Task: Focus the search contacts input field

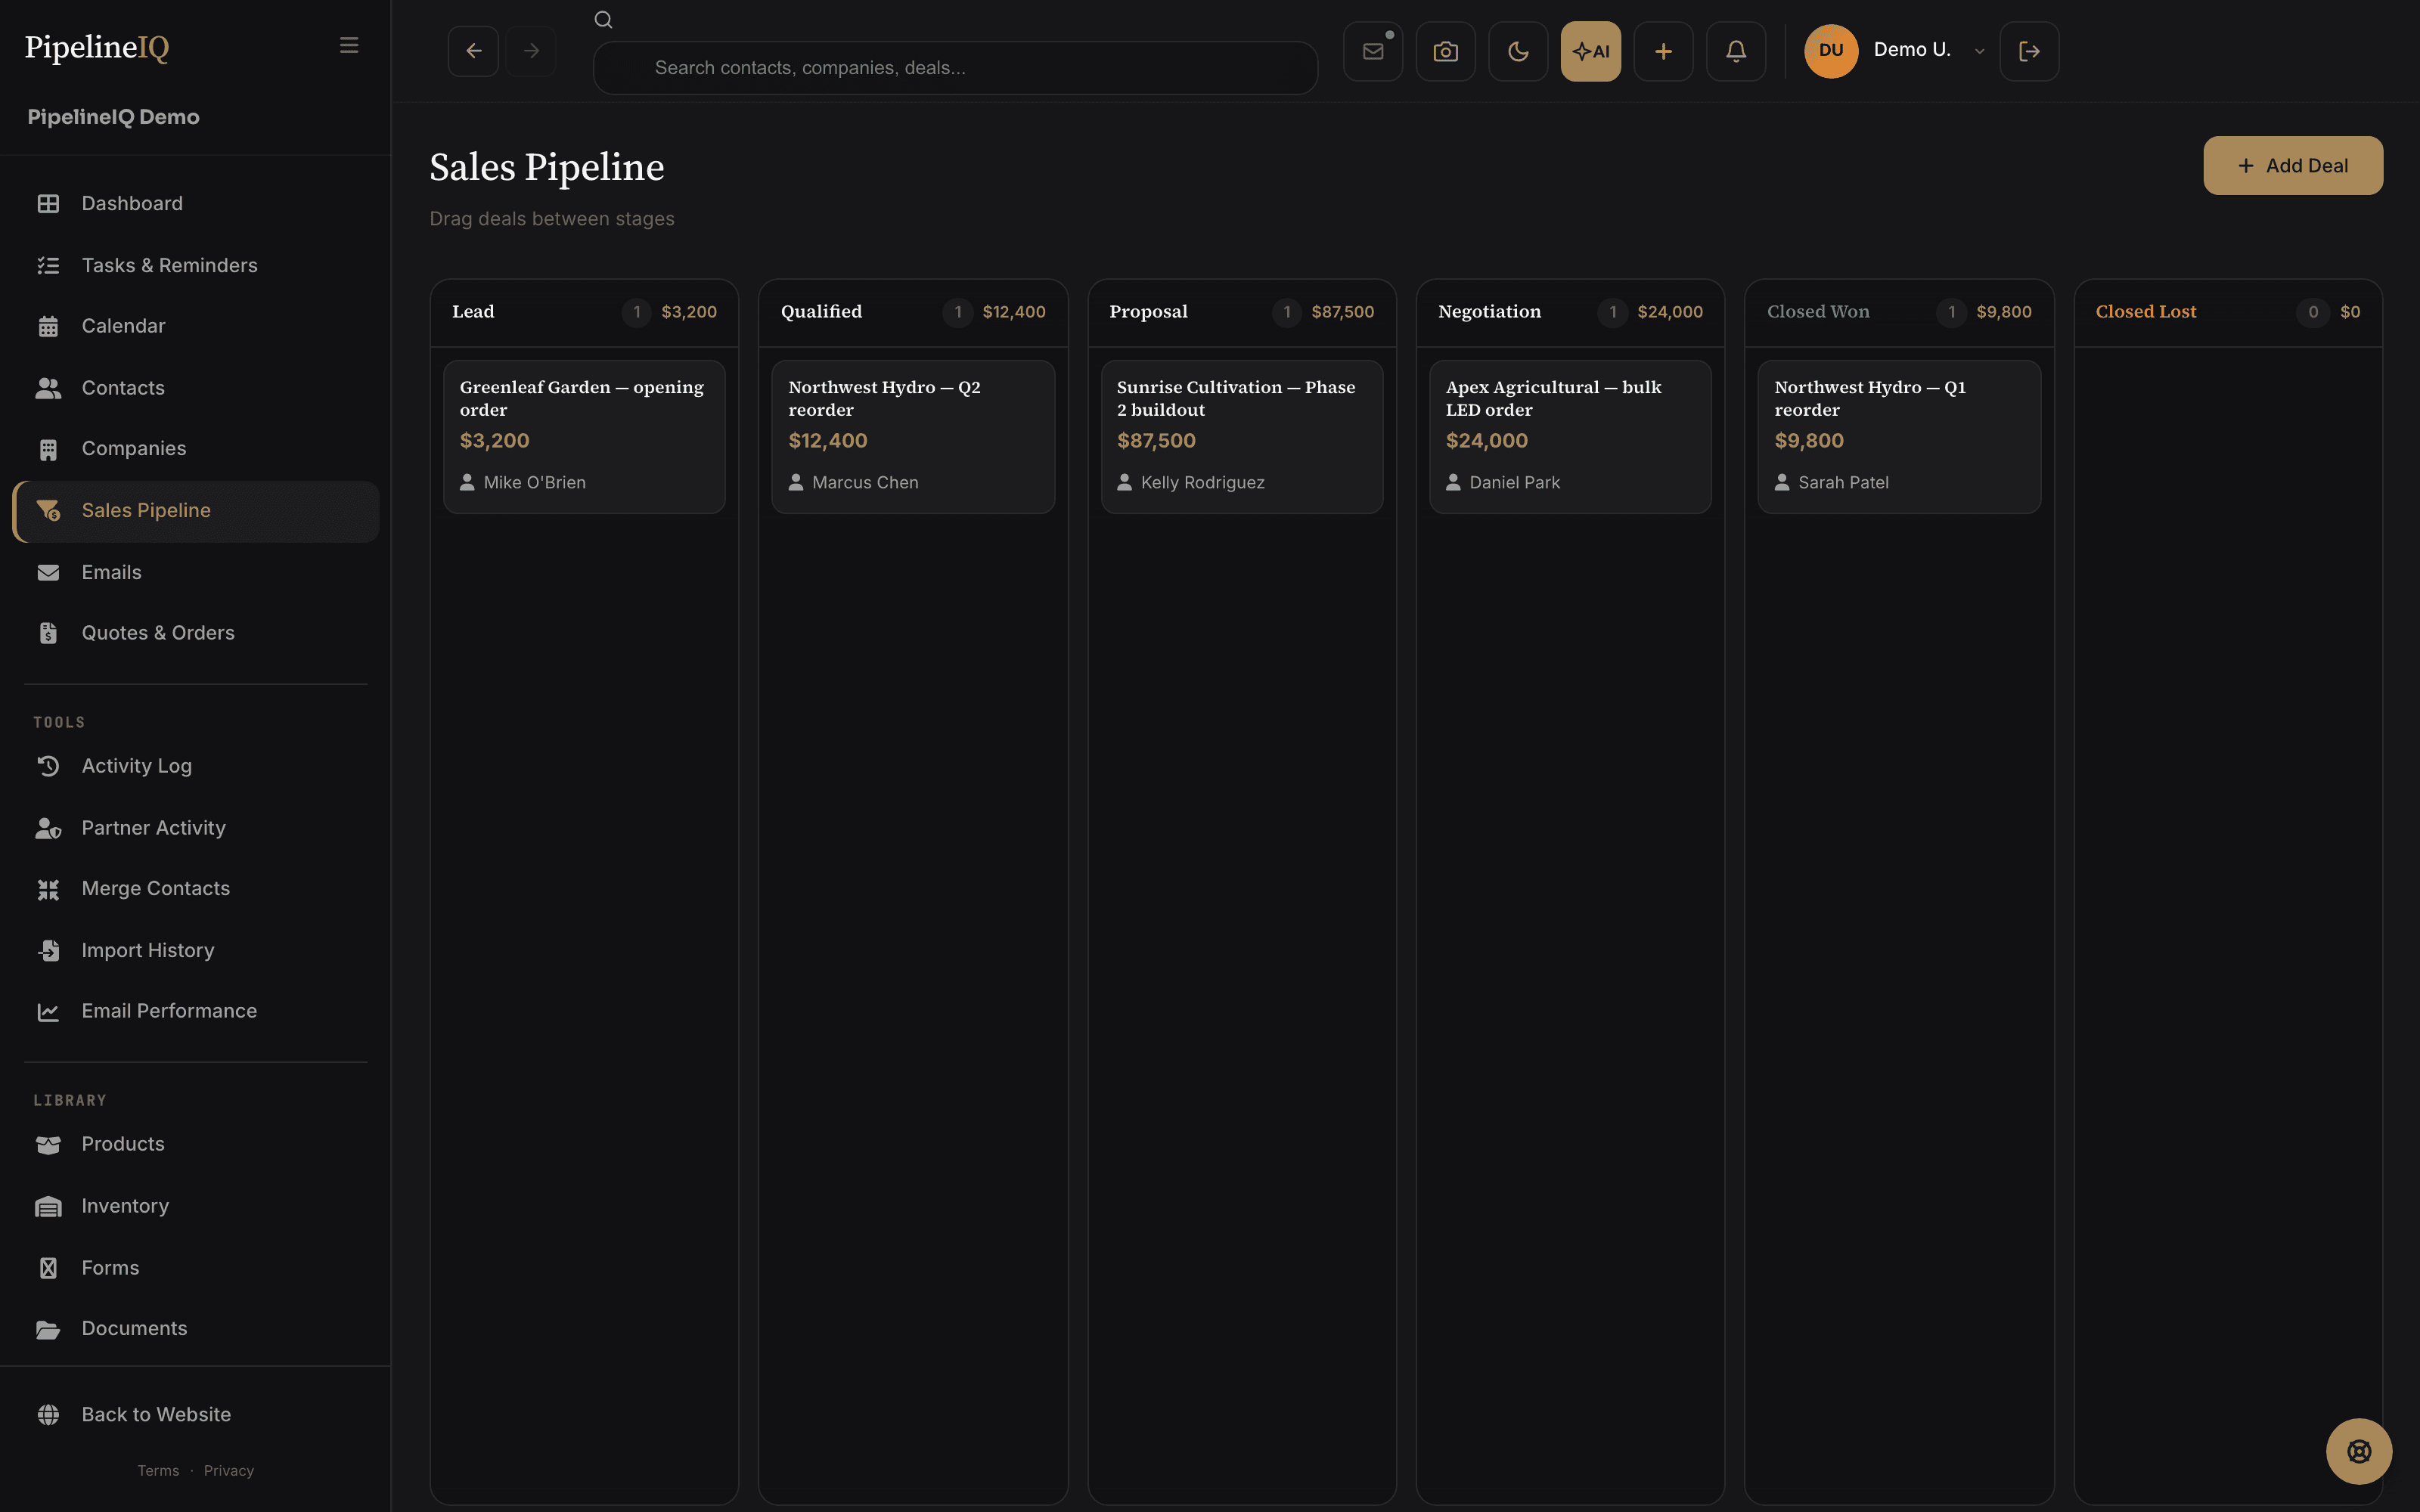Action: pyautogui.click(x=955, y=68)
